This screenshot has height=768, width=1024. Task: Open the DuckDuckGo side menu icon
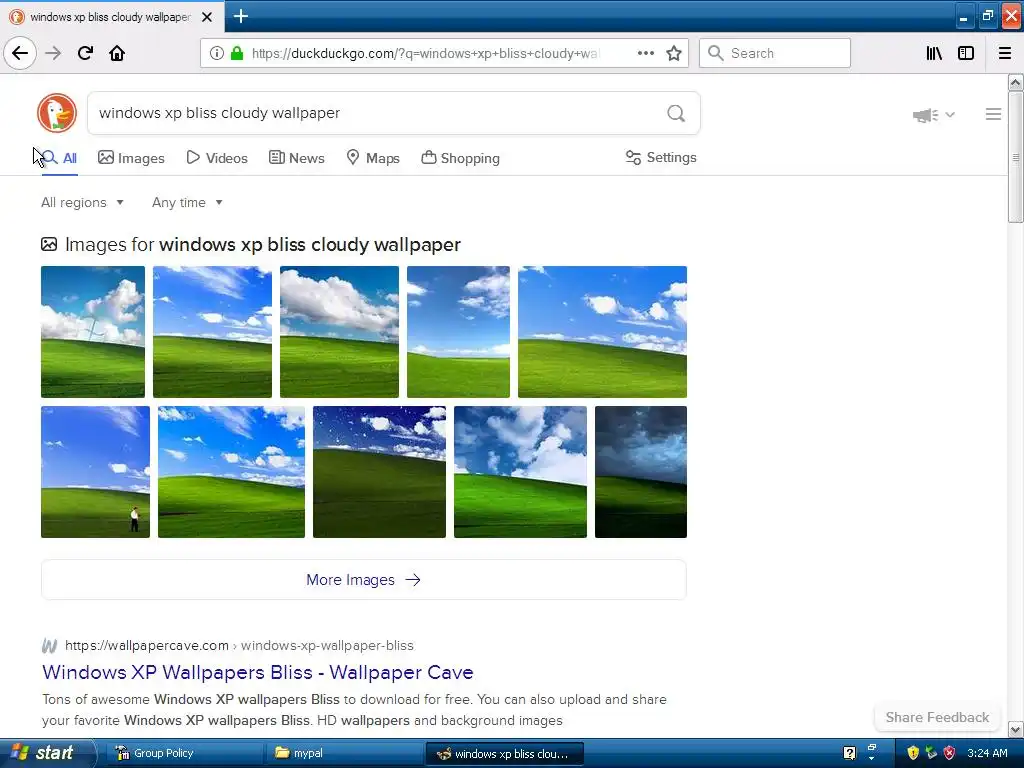[x=993, y=114]
